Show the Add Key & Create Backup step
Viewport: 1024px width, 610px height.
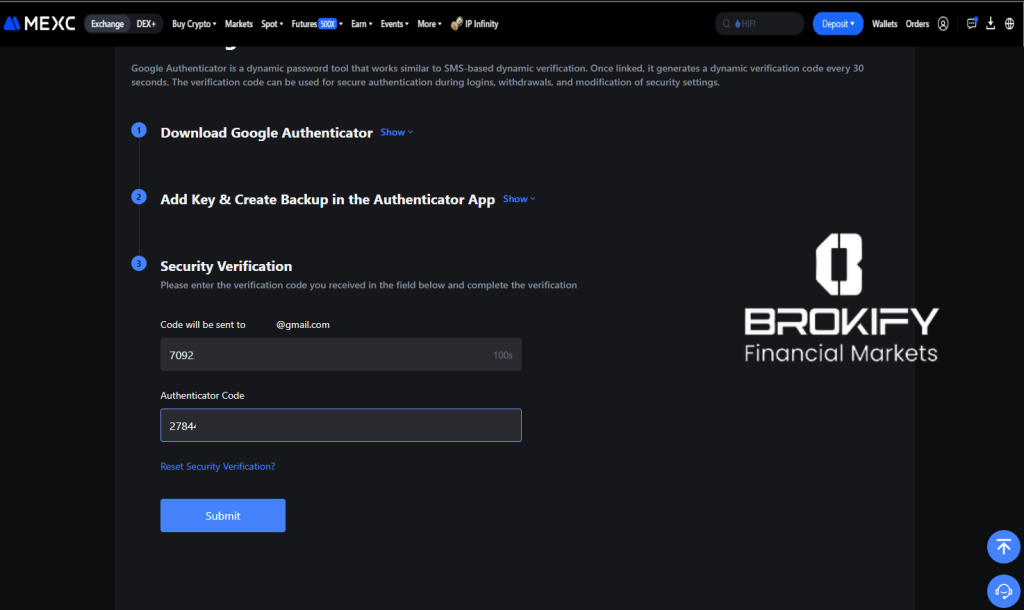(x=519, y=199)
